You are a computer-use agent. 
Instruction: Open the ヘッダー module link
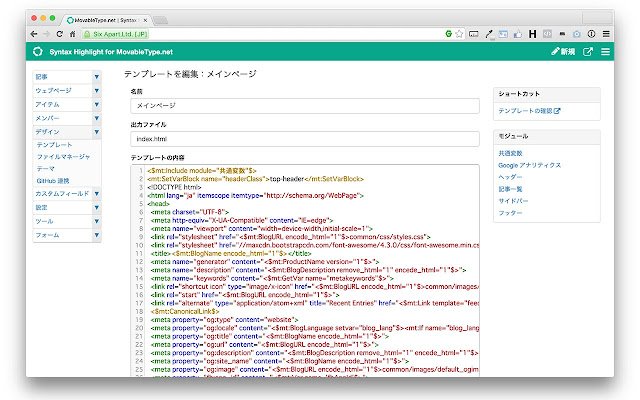(510, 177)
